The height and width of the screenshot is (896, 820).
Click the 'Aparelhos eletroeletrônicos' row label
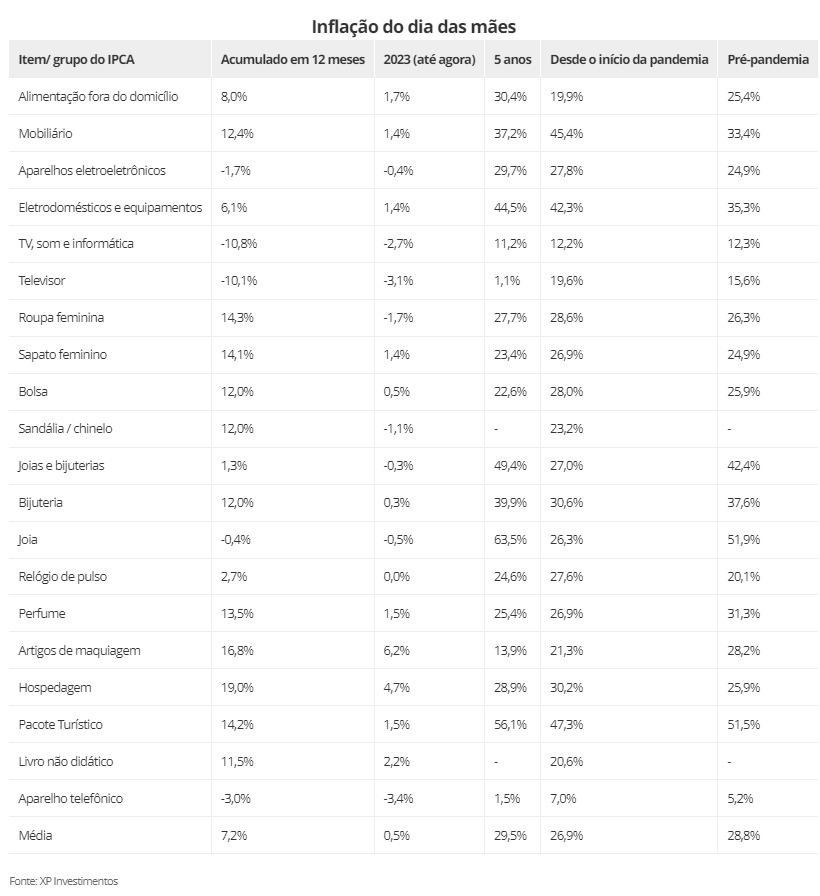click(x=92, y=170)
